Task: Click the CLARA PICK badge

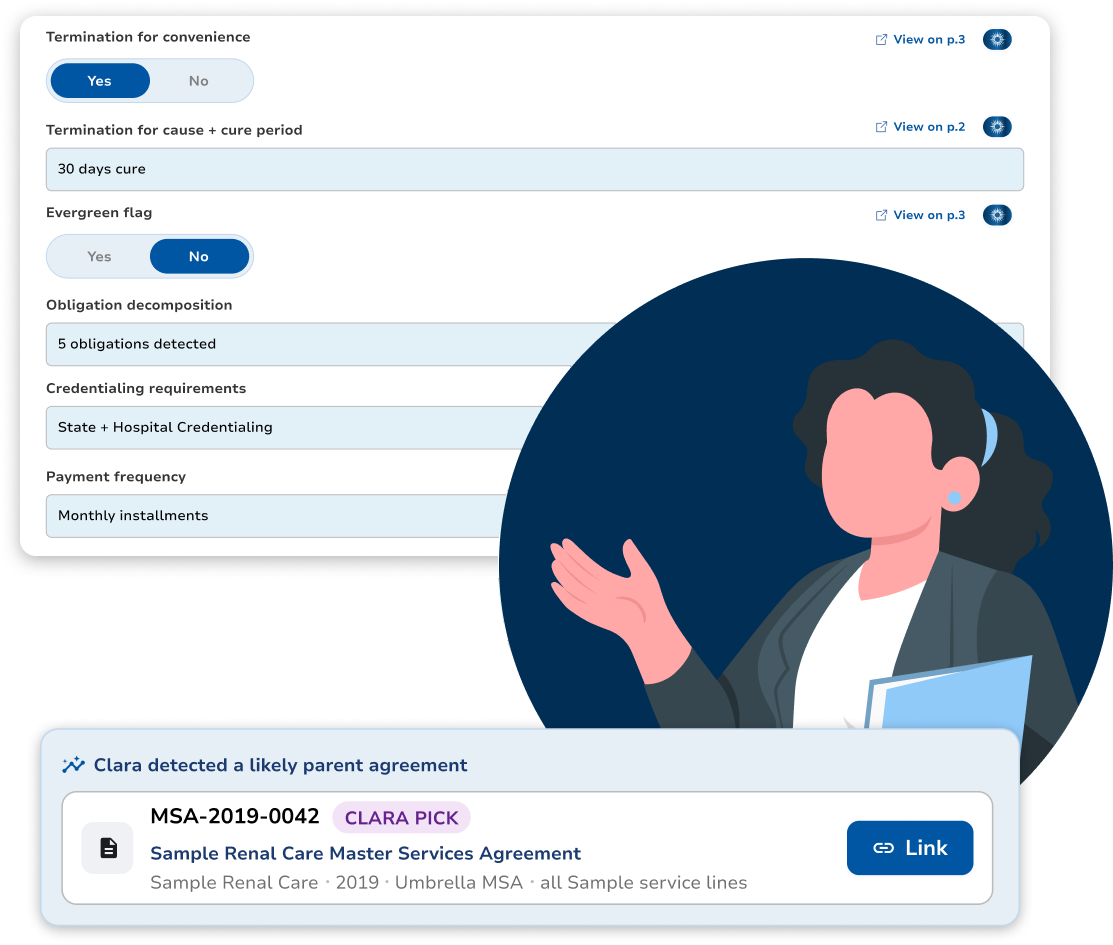Action: (x=402, y=818)
